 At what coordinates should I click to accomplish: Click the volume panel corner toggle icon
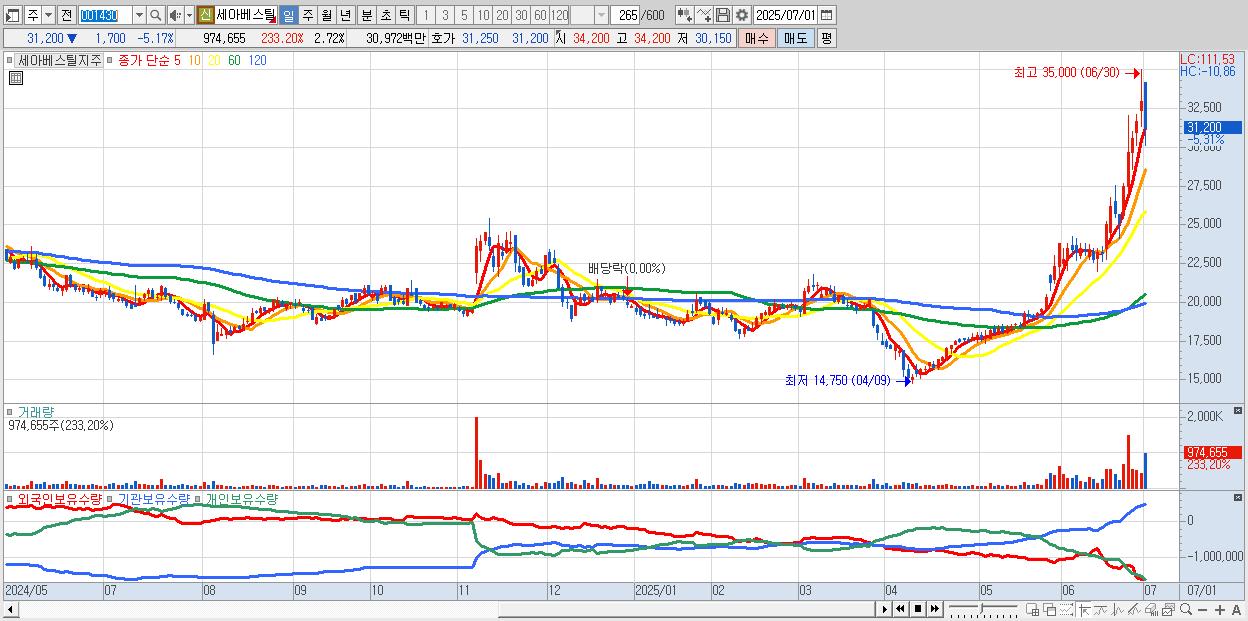click(x=1238, y=411)
